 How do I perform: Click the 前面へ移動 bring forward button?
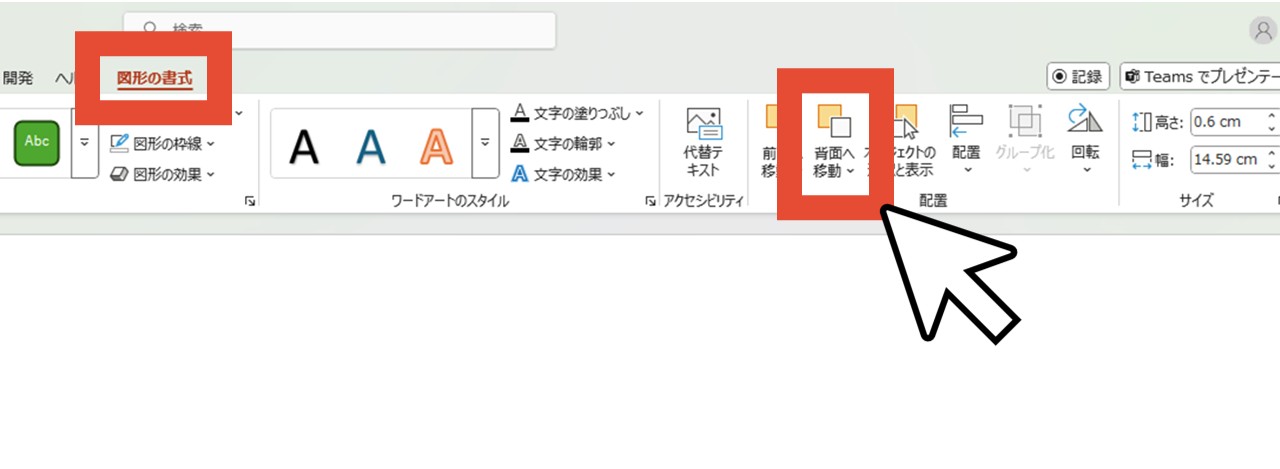tap(770, 142)
